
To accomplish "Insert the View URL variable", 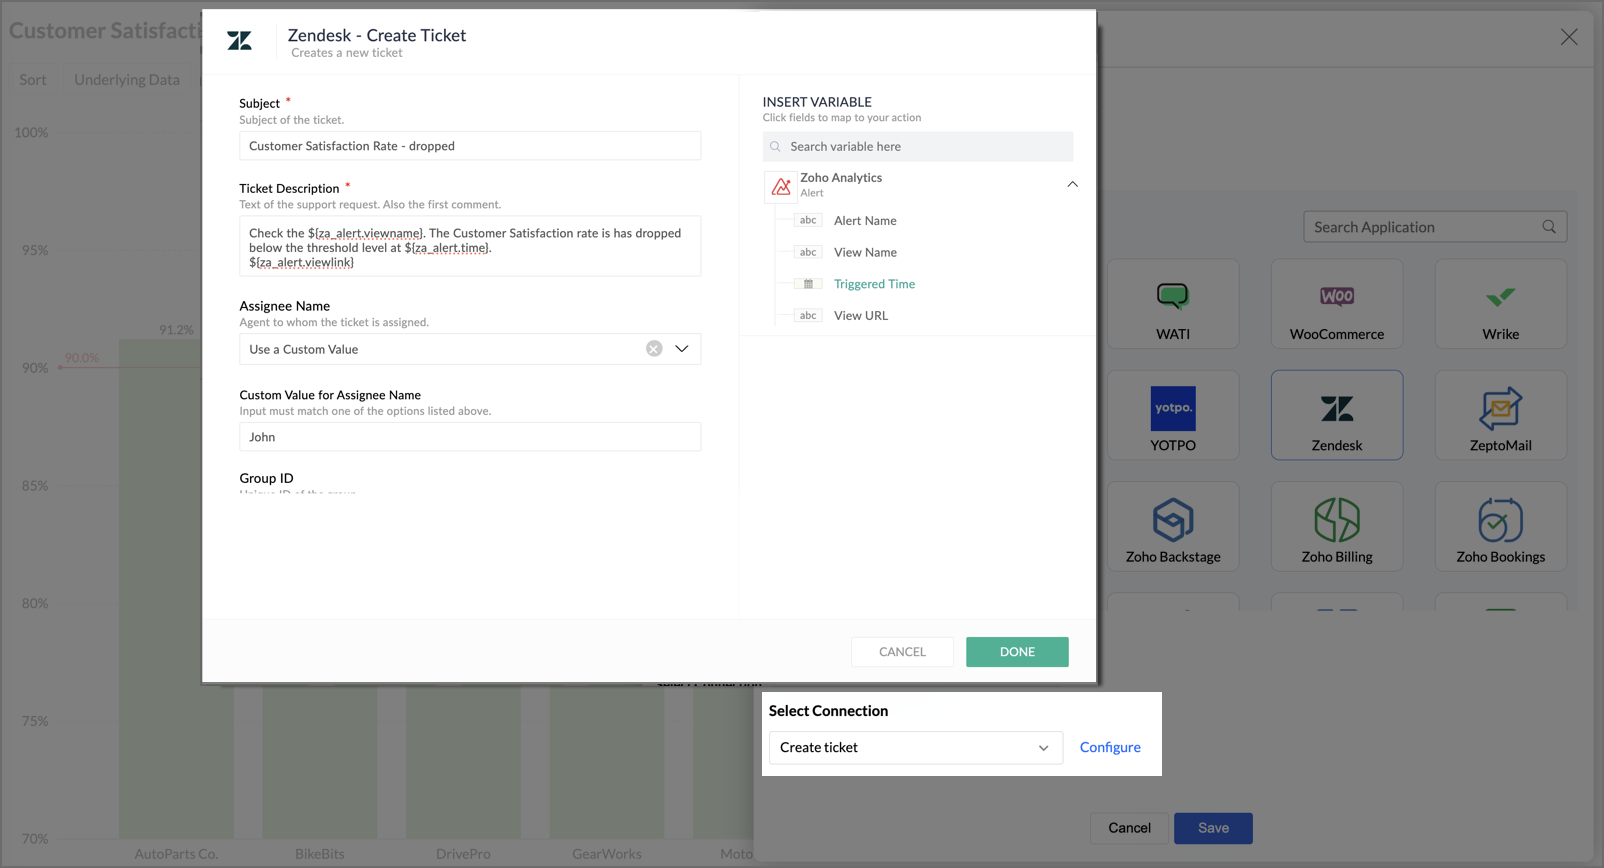I will [x=860, y=316].
